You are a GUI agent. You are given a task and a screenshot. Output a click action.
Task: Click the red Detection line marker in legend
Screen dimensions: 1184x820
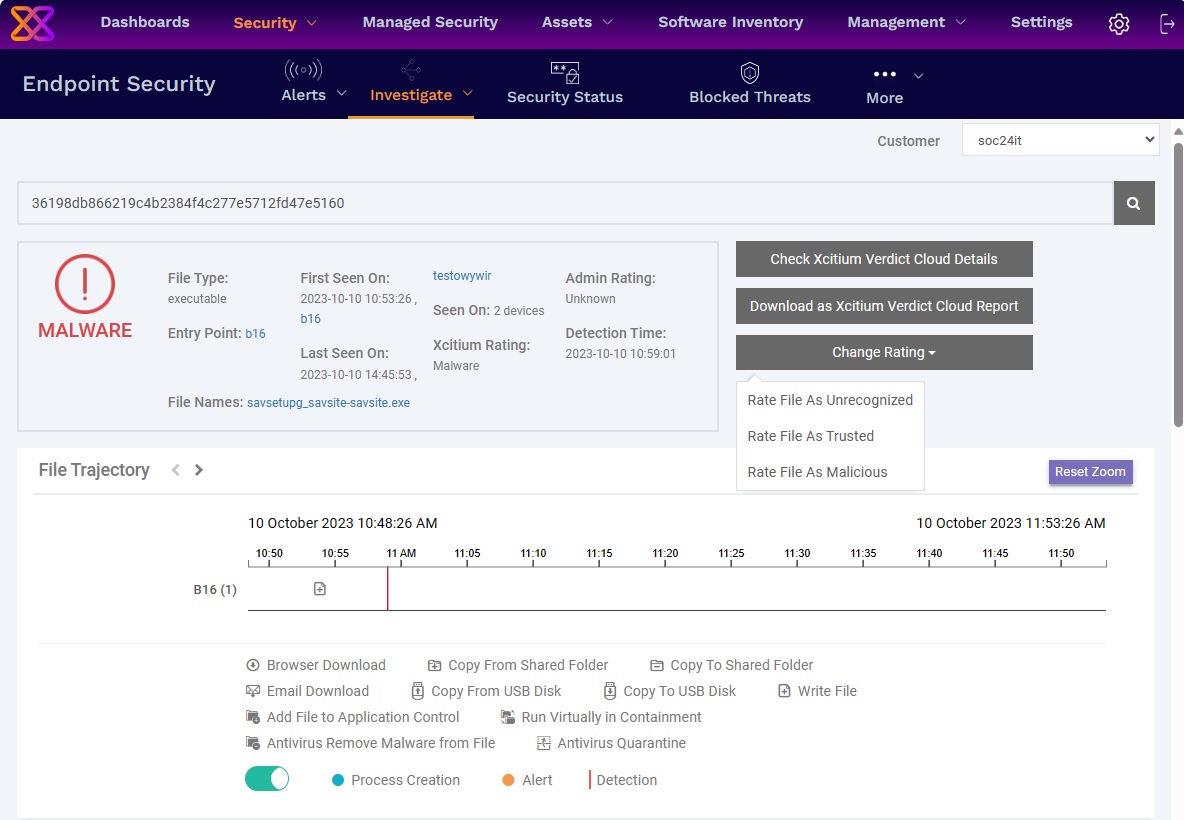point(590,780)
